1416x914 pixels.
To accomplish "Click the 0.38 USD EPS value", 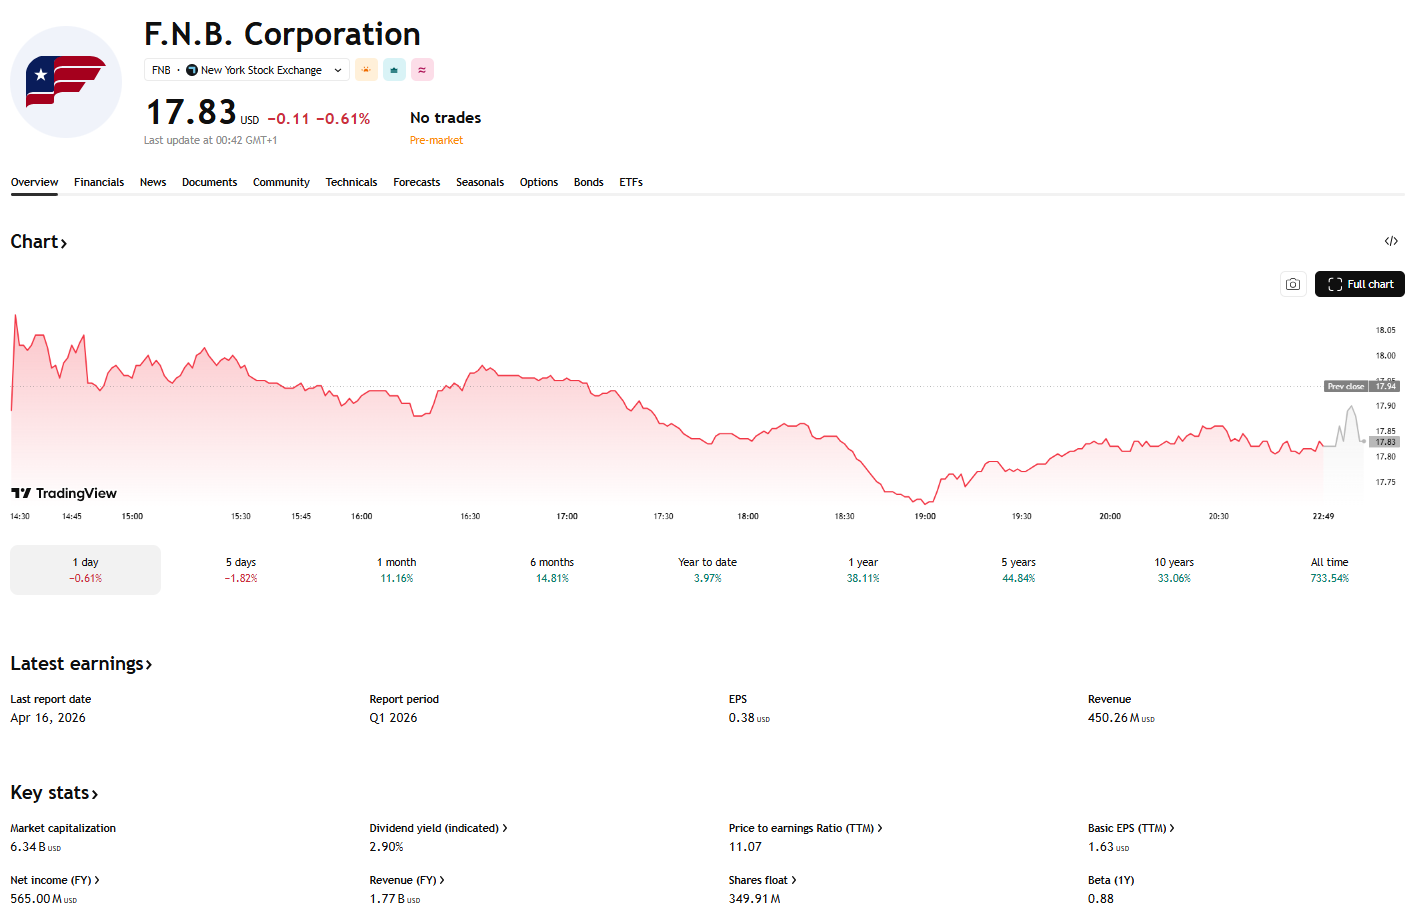I will coord(749,718).
